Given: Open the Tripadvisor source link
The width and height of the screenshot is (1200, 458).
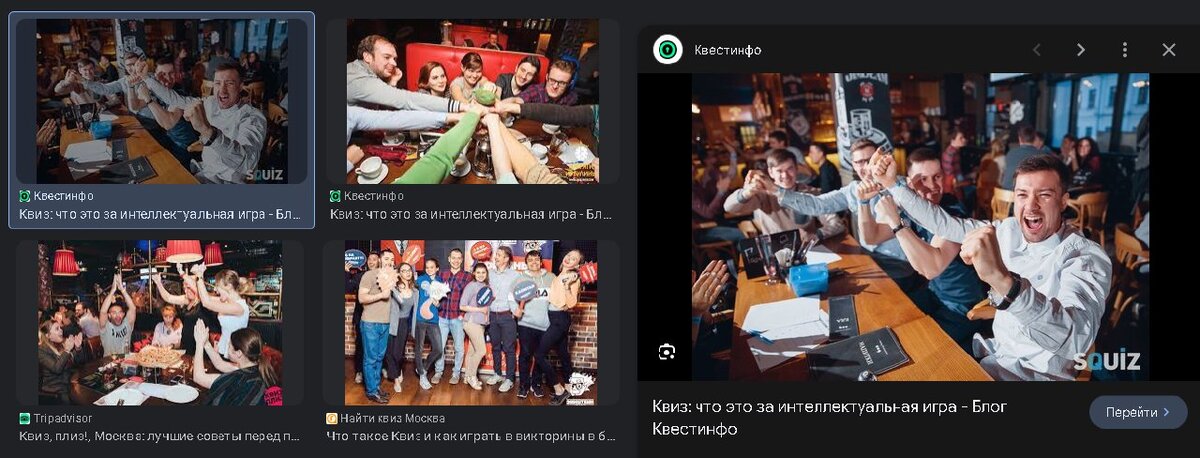Looking at the screenshot, I should (64, 418).
